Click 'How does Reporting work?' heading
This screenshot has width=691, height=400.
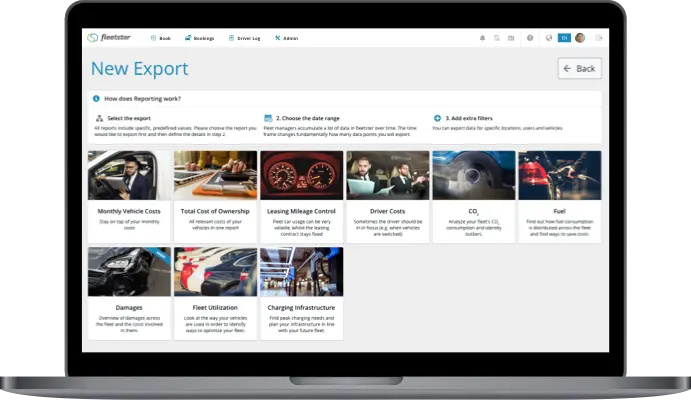click(x=142, y=99)
